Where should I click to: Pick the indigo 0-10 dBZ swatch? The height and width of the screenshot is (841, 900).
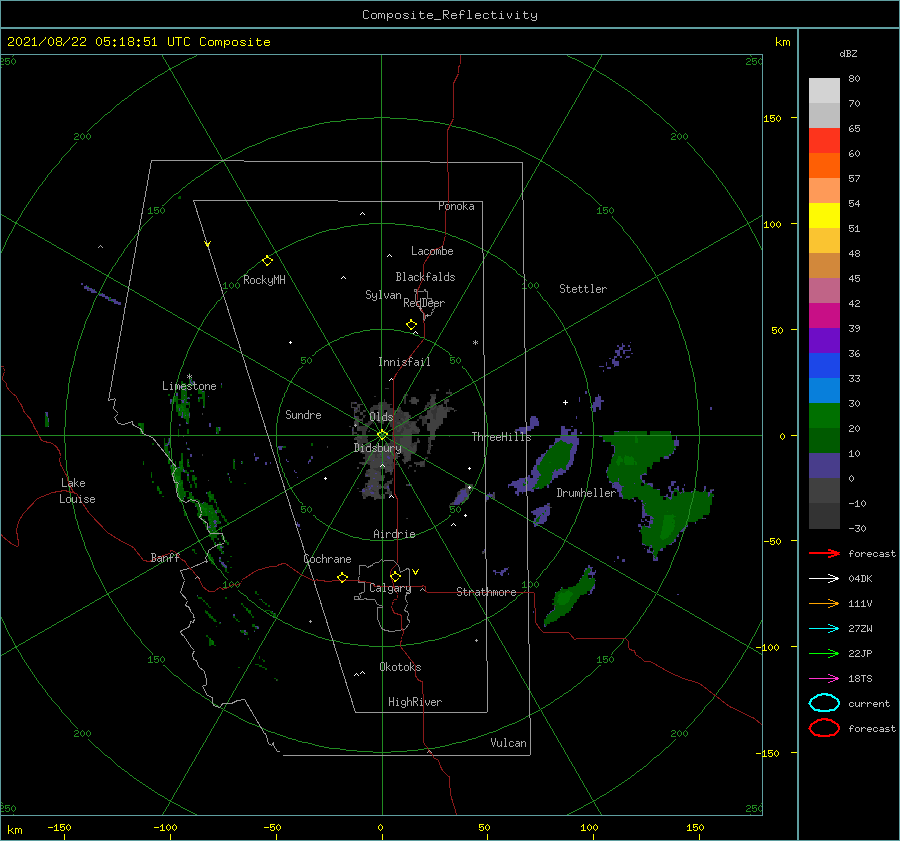point(824,466)
